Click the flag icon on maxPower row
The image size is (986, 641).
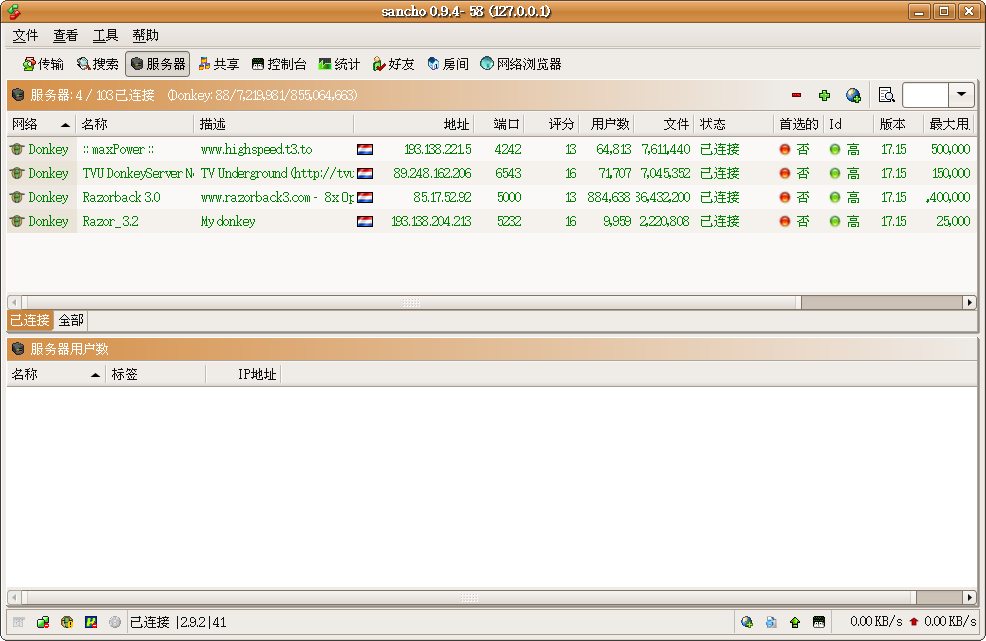[365, 150]
